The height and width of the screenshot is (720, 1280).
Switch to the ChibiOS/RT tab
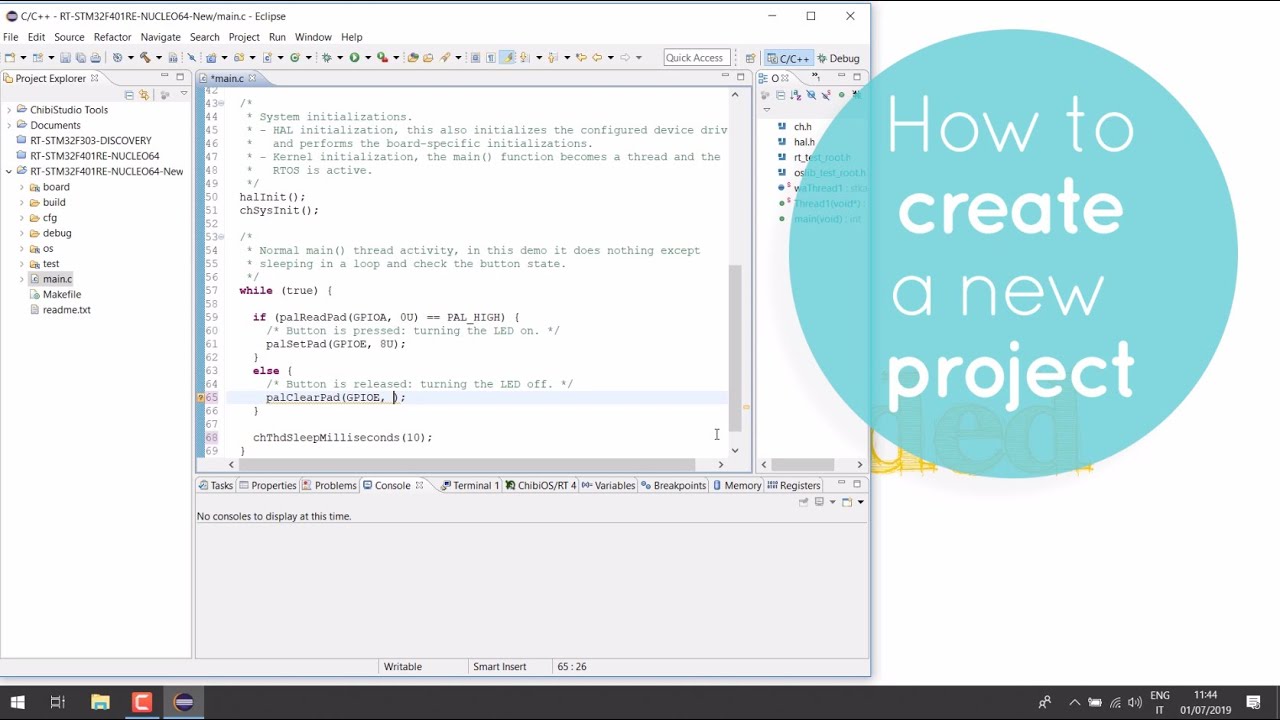(x=541, y=485)
